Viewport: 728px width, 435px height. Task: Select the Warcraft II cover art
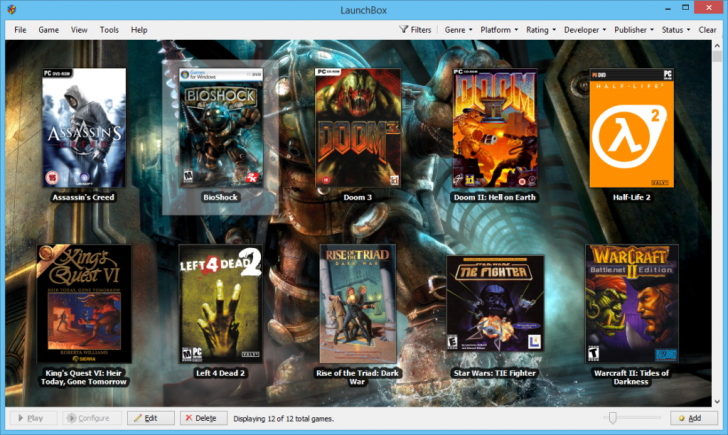(x=631, y=304)
